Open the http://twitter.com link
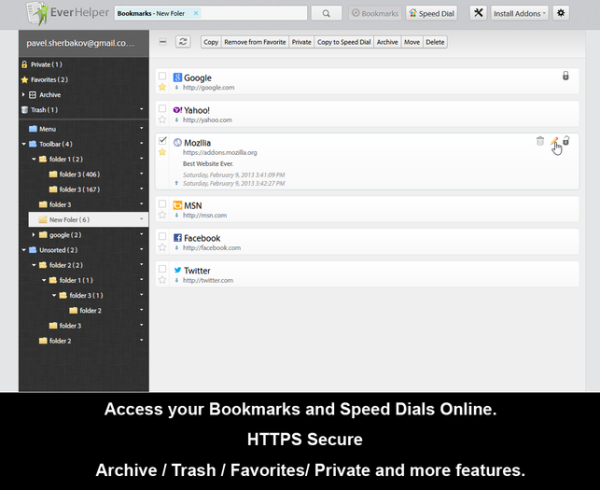 click(x=208, y=280)
